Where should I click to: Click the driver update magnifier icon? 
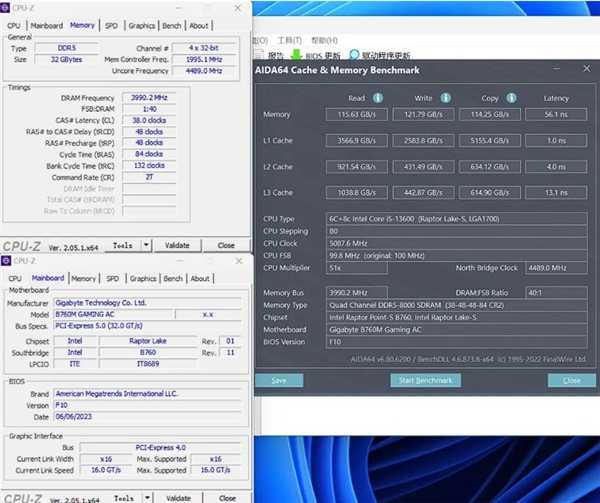[x=352, y=55]
